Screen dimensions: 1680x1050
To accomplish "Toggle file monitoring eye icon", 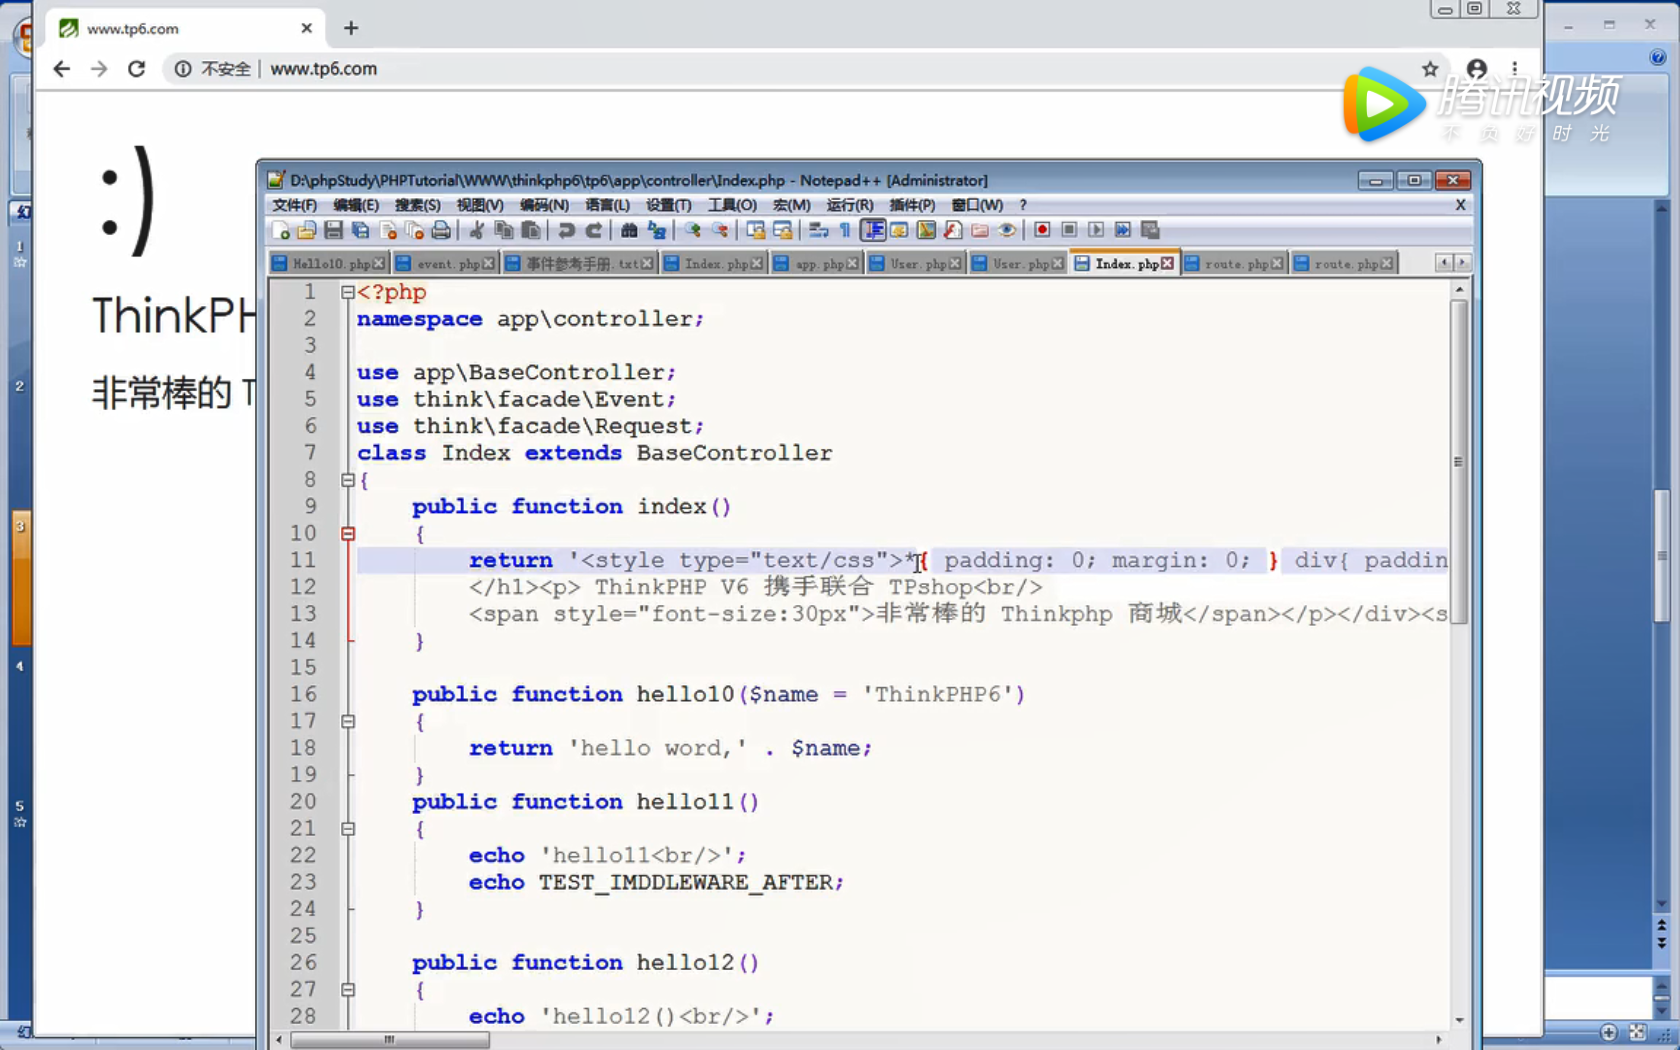I will [x=1007, y=231].
